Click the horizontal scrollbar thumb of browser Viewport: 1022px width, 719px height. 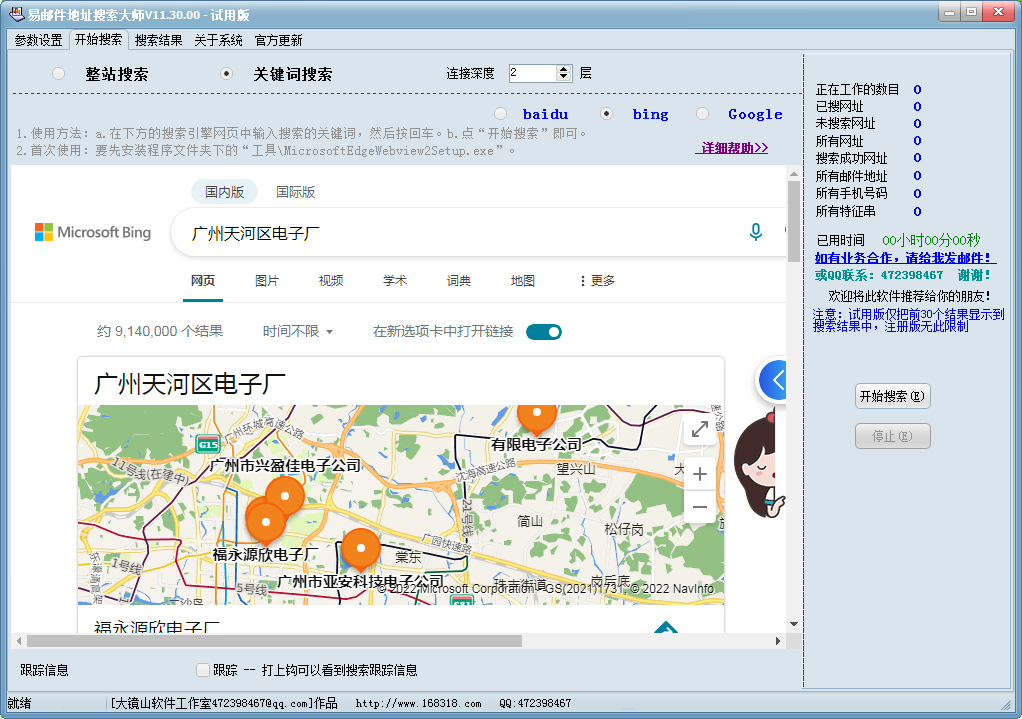[274, 641]
